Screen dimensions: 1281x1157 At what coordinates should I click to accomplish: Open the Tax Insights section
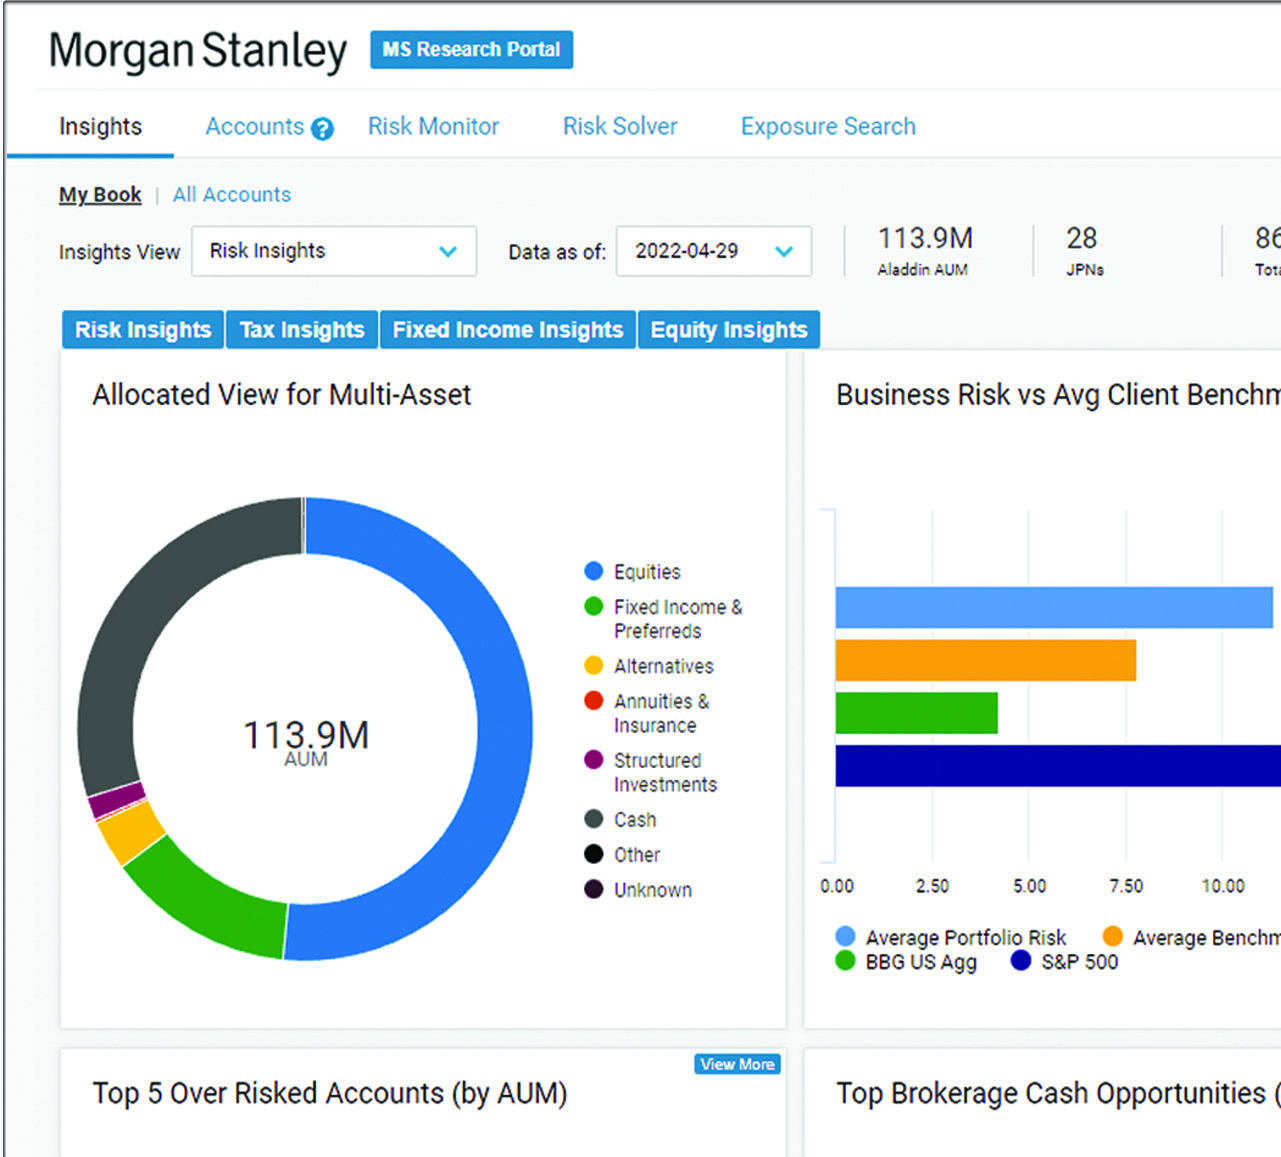pos(302,330)
